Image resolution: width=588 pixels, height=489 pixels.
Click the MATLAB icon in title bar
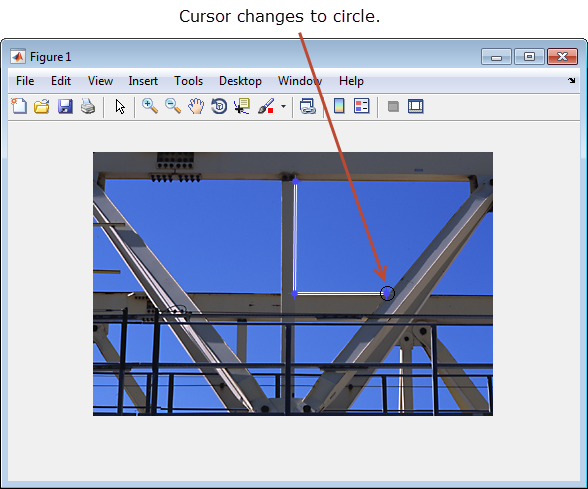[18, 57]
